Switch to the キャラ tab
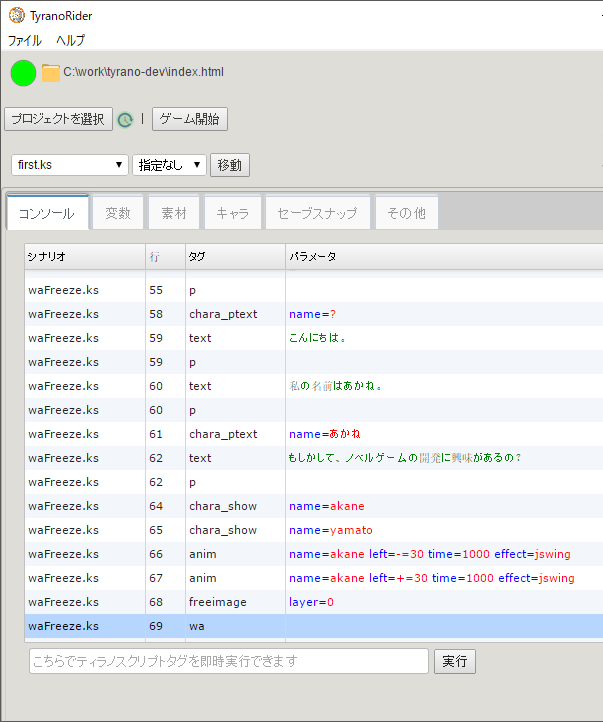Image resolution: width=603 pixels, height=722 pixels. coord(232,213)
